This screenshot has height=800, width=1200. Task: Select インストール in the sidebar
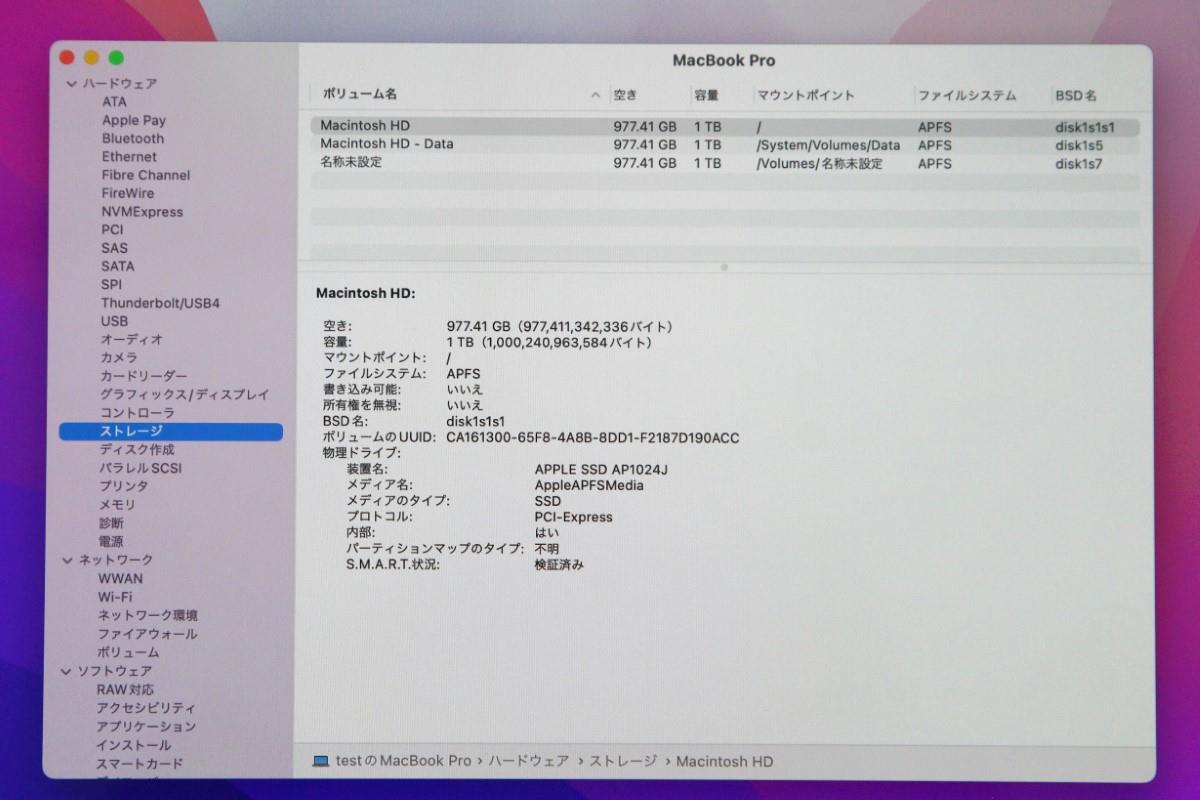click(x=134, y=745)
